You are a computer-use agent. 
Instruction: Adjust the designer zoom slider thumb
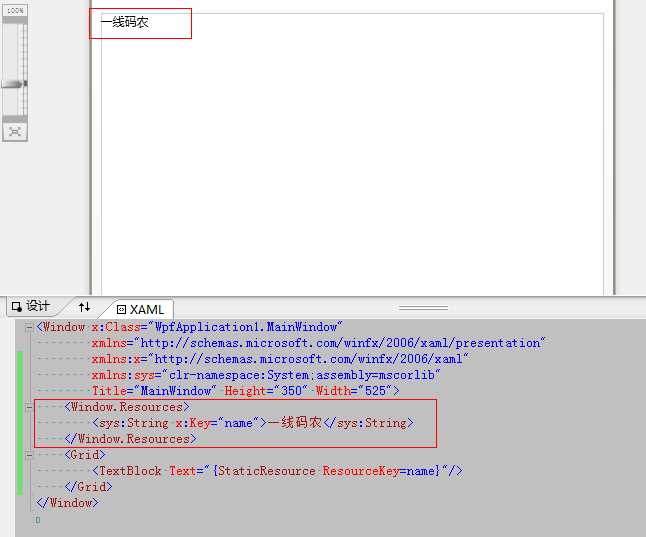click(14, 84)
